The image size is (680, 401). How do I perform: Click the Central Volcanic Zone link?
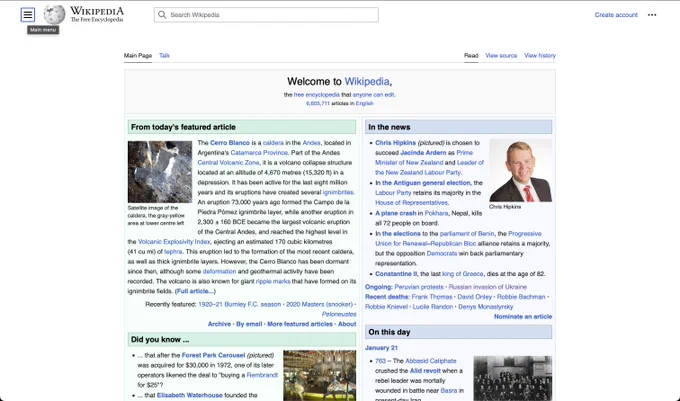coord(229,163)
